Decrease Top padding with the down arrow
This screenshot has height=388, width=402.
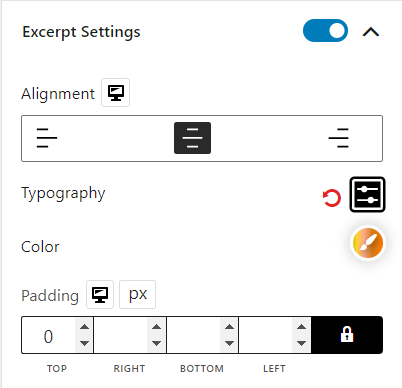tap(84, 343)
